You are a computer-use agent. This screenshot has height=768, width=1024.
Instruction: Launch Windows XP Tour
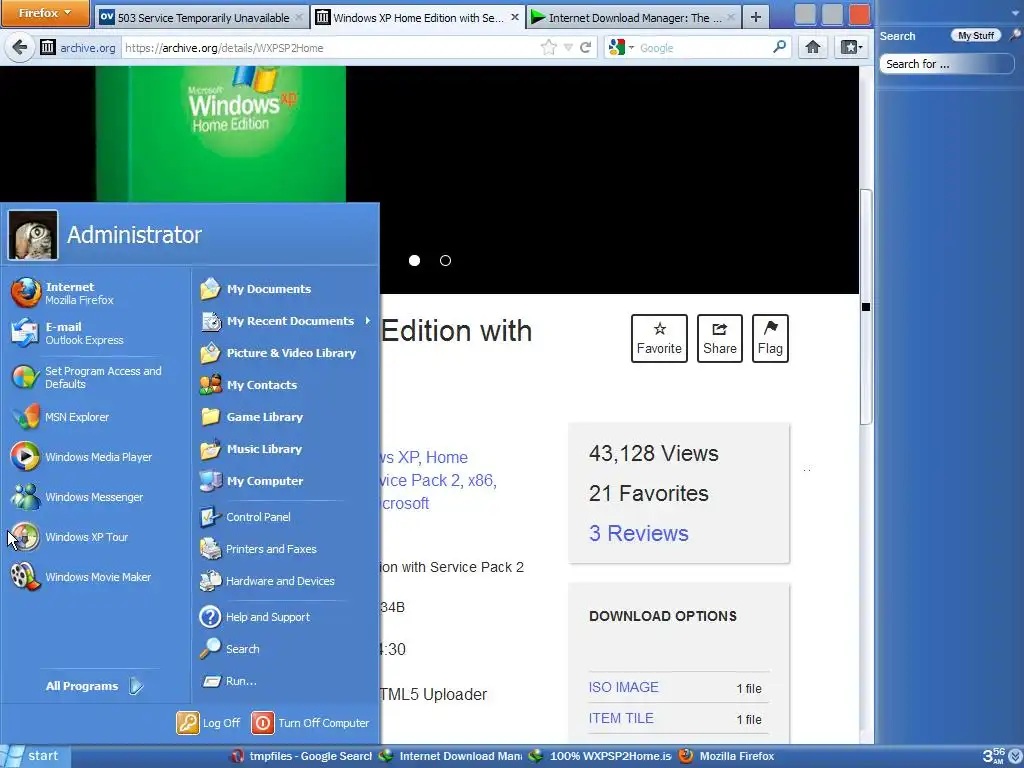[x=70, y=537]
